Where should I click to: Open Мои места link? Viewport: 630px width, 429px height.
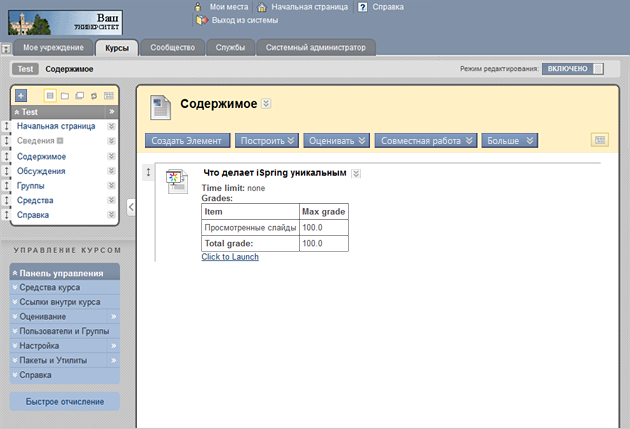pos(229,7)
